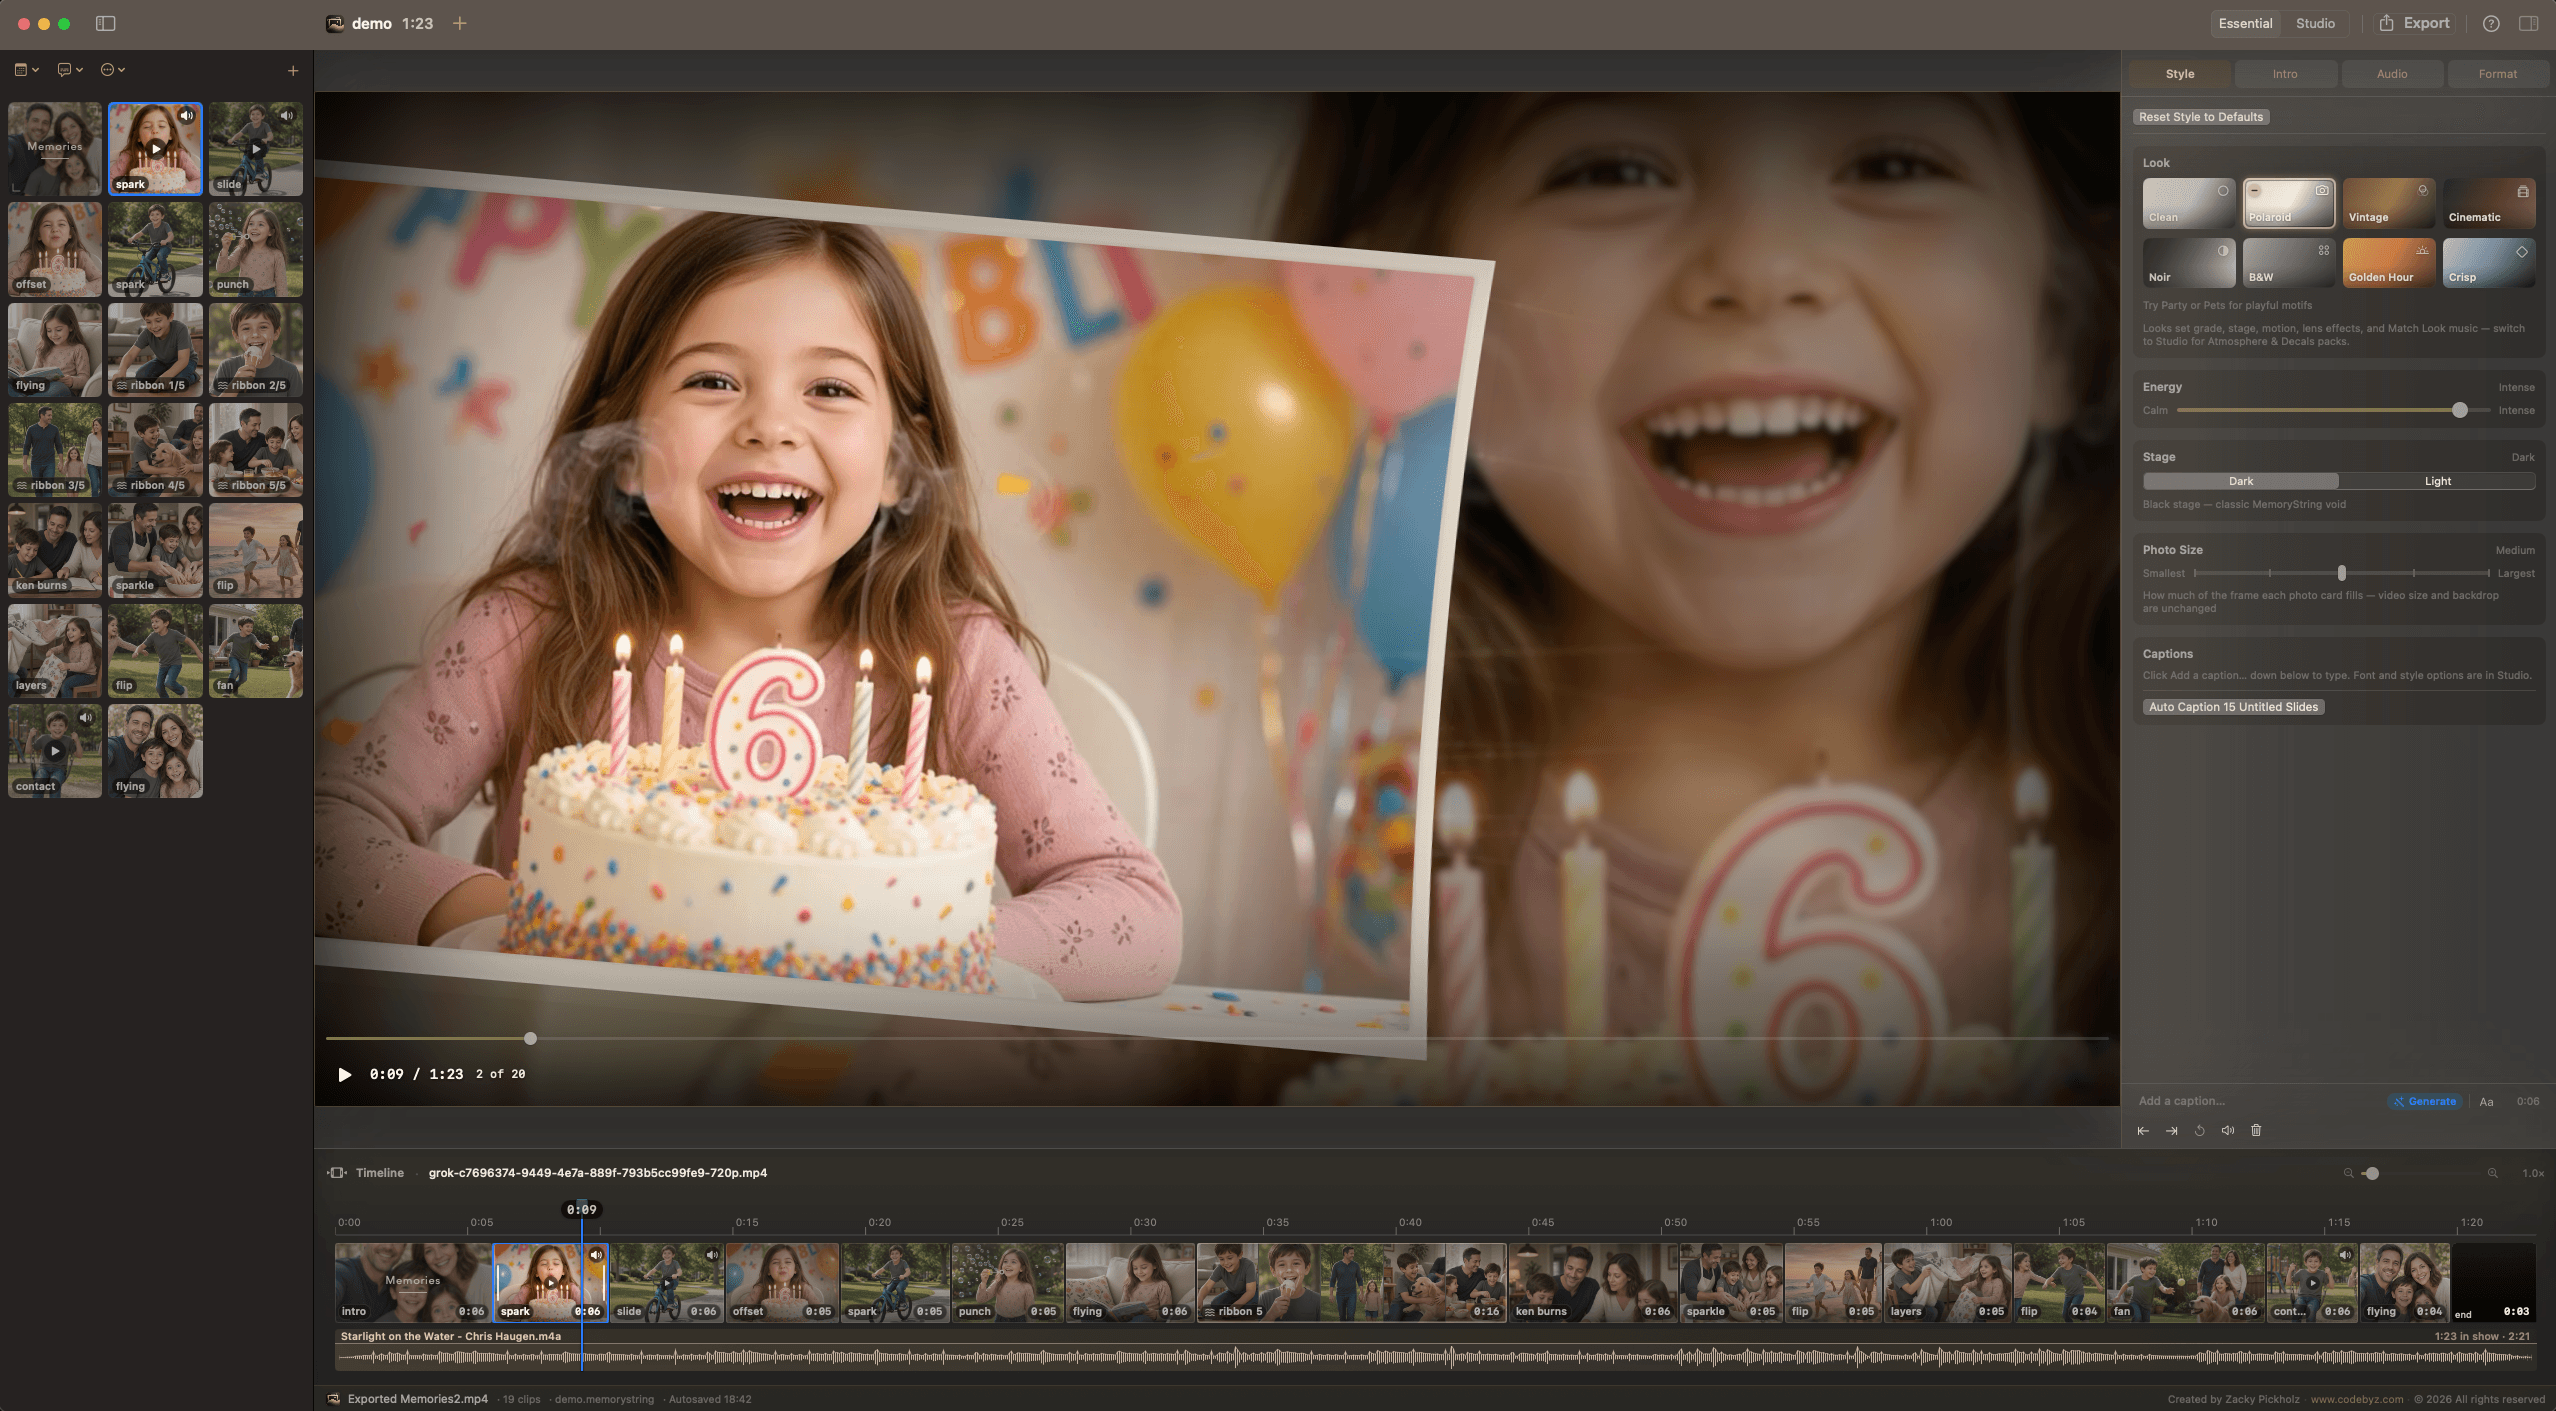Adjust the Energy slider handle
This screenshot has width=2556, height=1411.
(2459, 411)
